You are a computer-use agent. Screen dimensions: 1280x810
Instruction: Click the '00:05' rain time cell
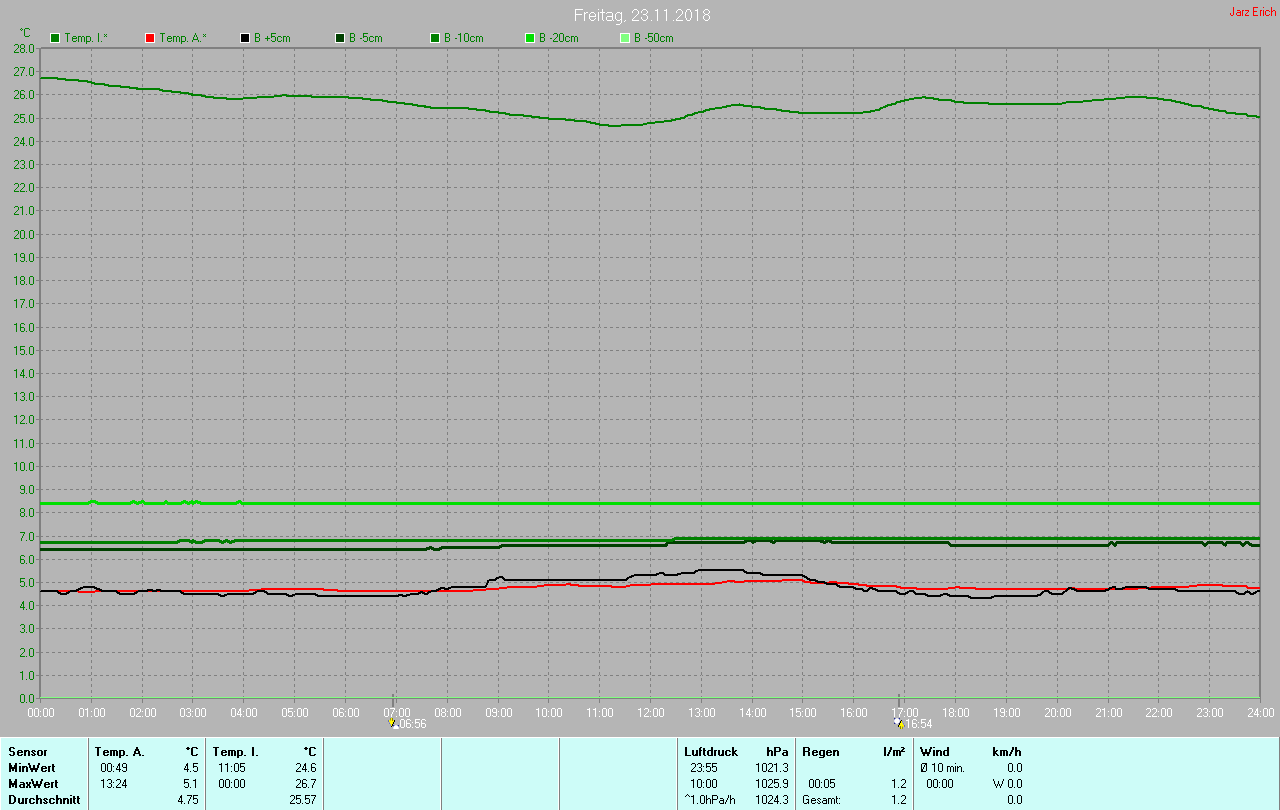tap(822, 784)
